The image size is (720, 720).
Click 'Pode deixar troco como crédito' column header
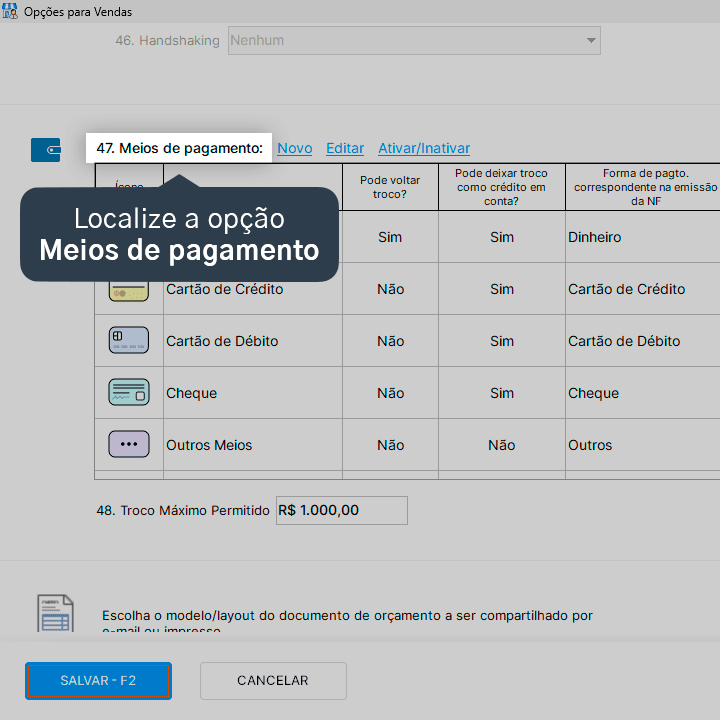[501, 187]
